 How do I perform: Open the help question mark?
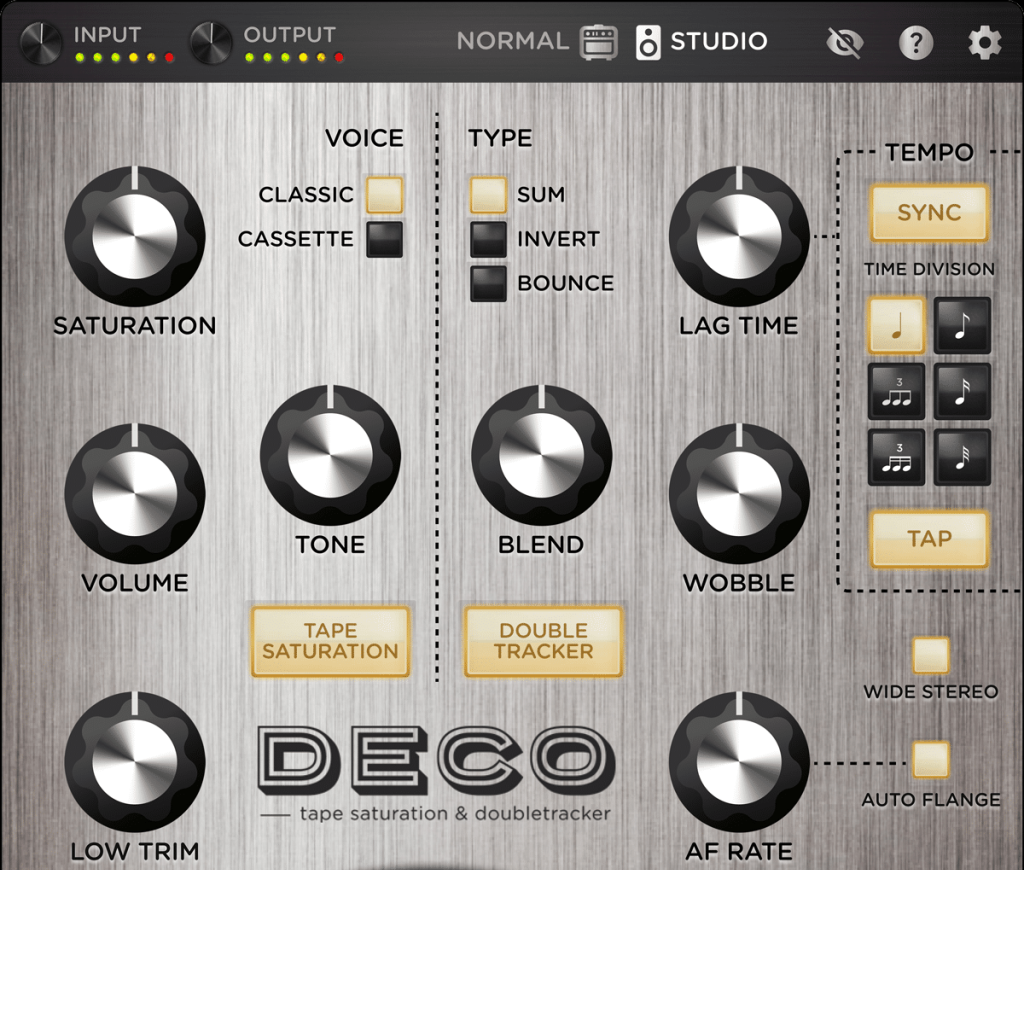pos(915,41)
